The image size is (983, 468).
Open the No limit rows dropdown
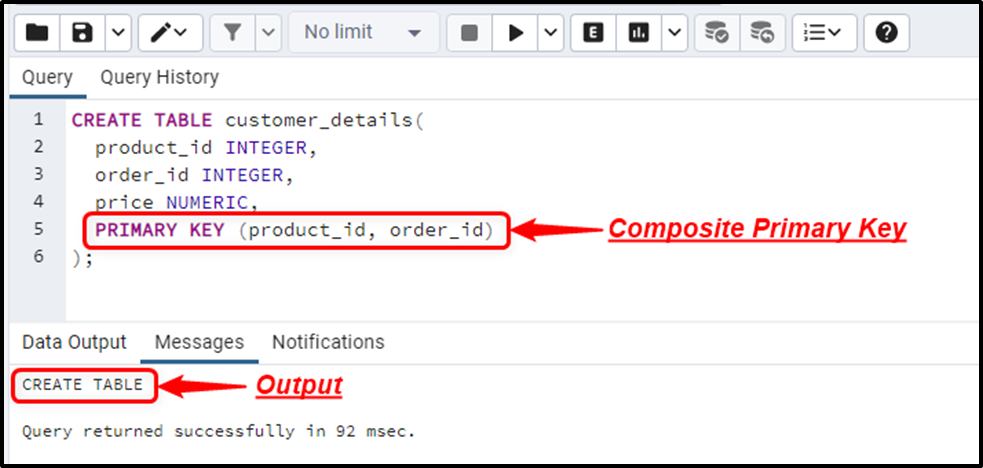point(364,33)
